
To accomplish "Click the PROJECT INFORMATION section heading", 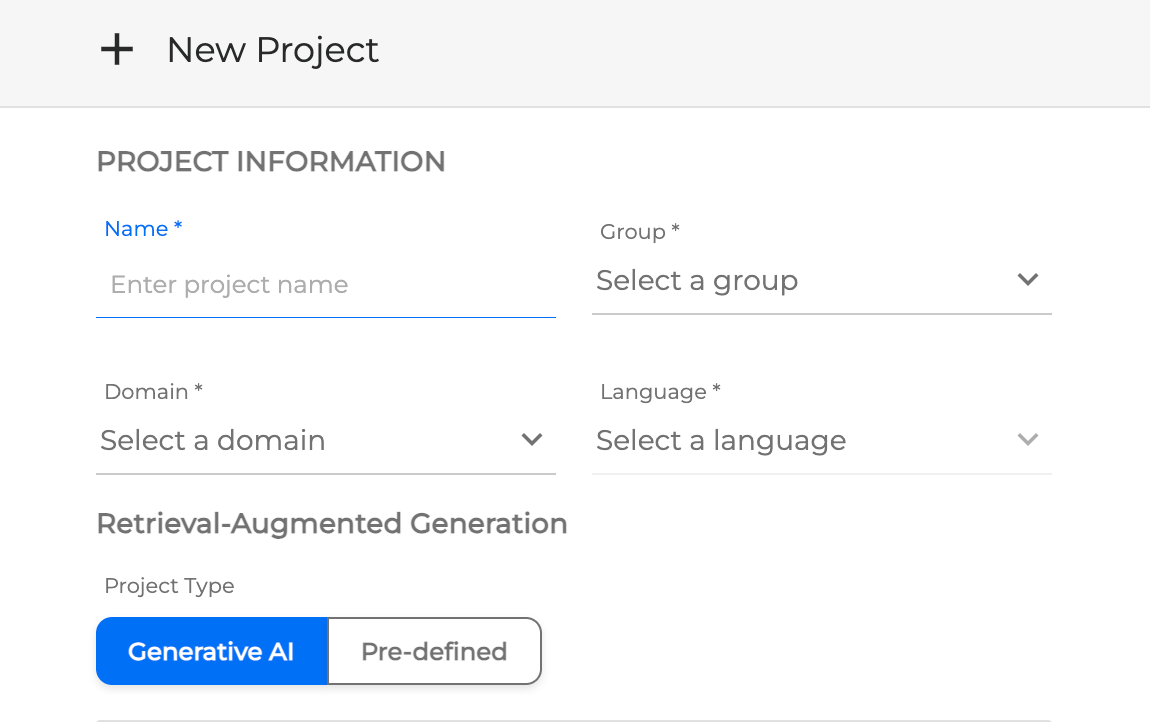I will tap(271, 162).
